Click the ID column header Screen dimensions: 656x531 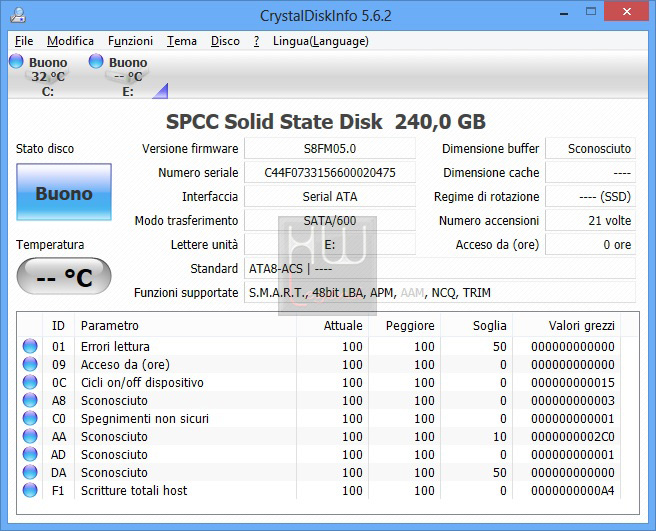click(59, 326)
